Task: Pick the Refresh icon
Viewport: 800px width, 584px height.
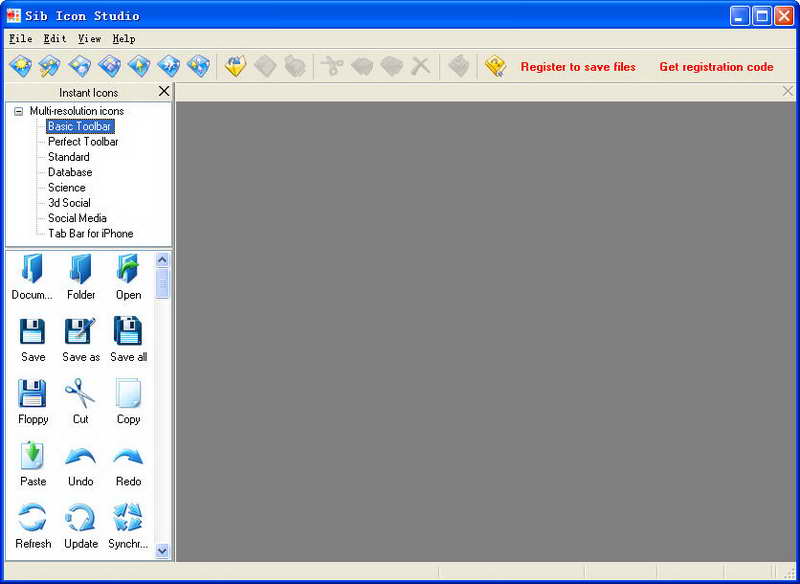Action: [x=33, y=526]
